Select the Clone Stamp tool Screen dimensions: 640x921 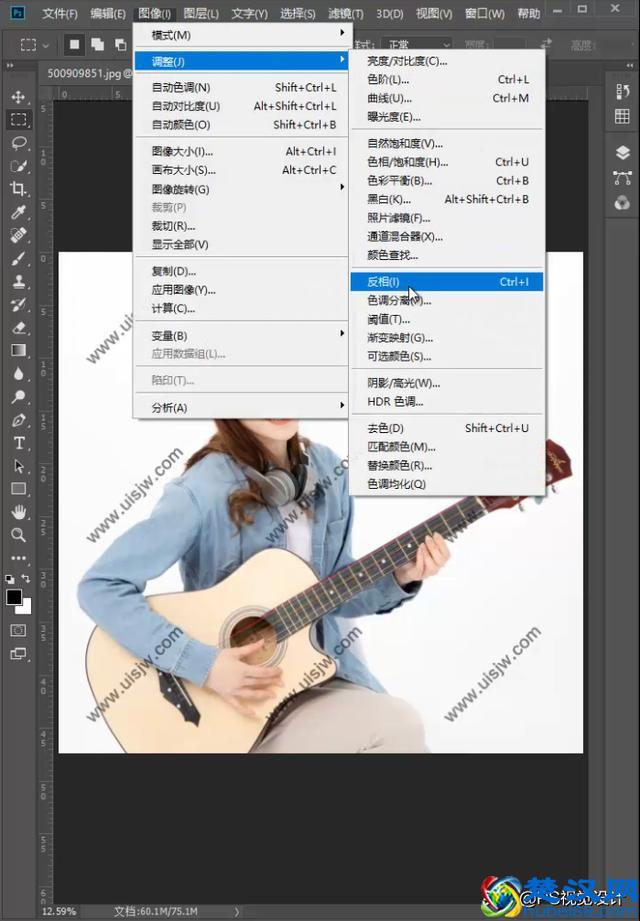[18, 282]
